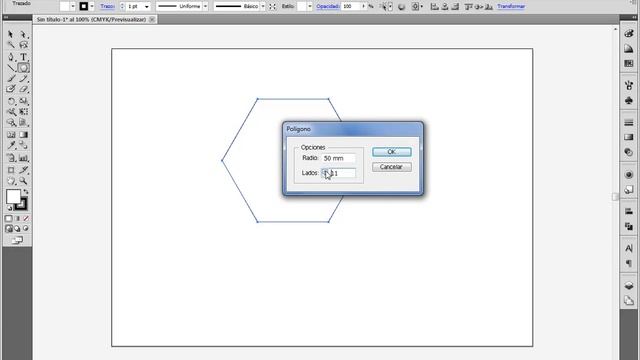This screenshot has width=640, height=360.
Task: Select the Pen tool
Action: (x=11, y=57)
